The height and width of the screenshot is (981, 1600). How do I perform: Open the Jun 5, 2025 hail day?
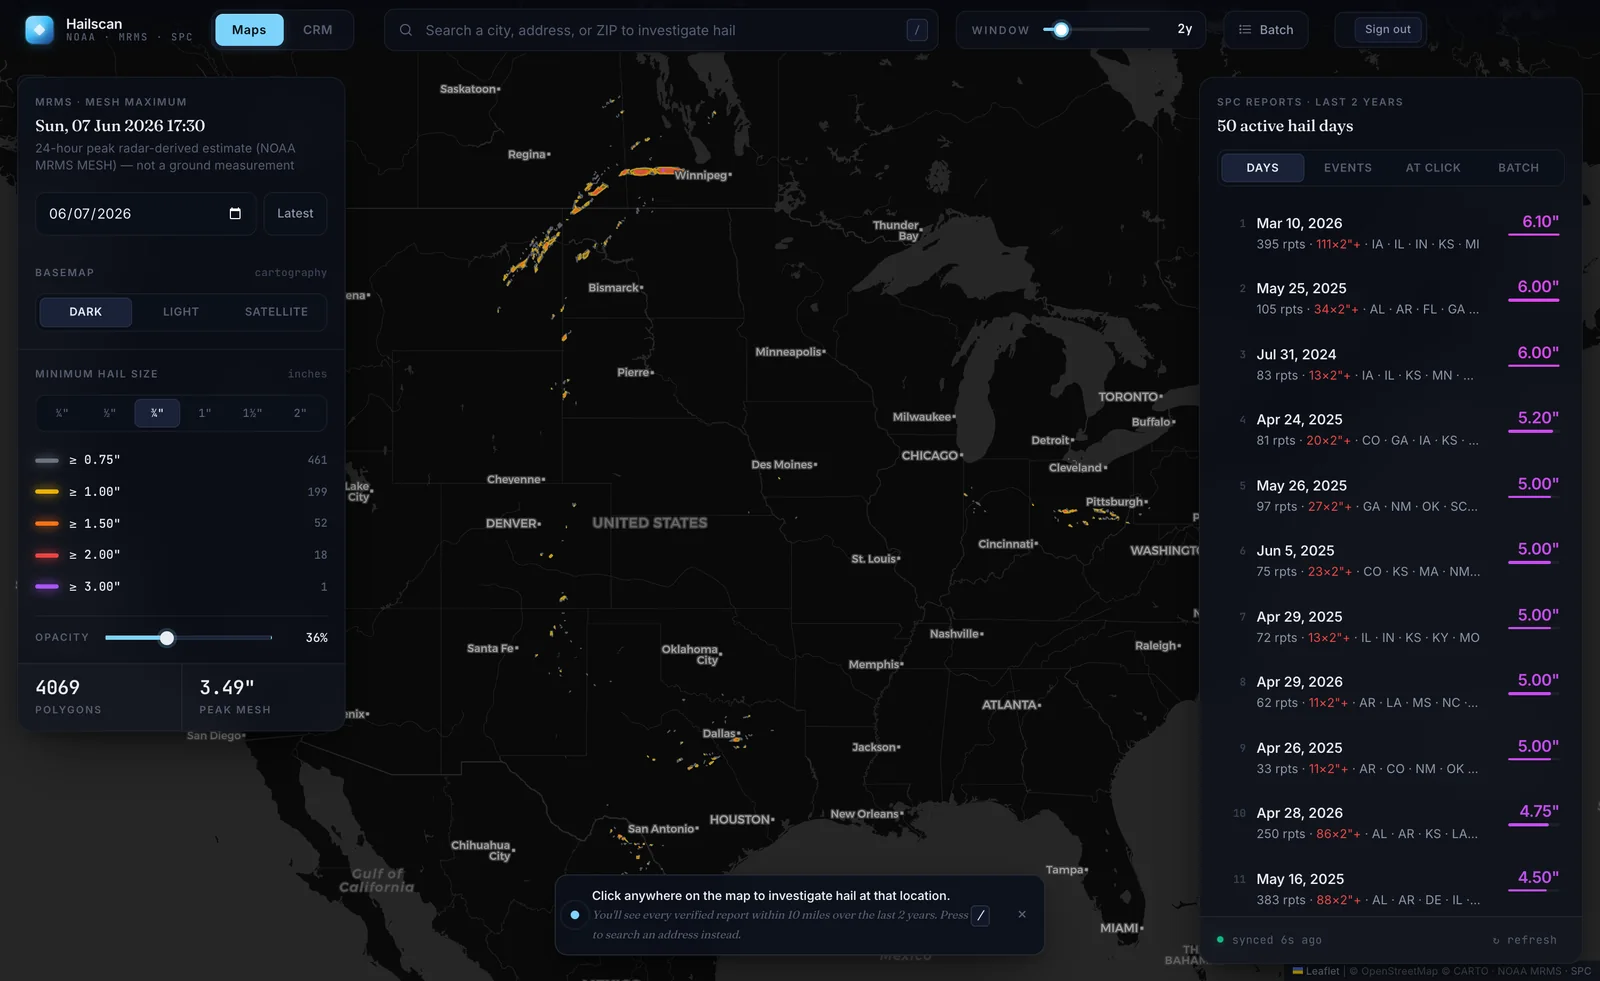click(x=1391, y=560)
